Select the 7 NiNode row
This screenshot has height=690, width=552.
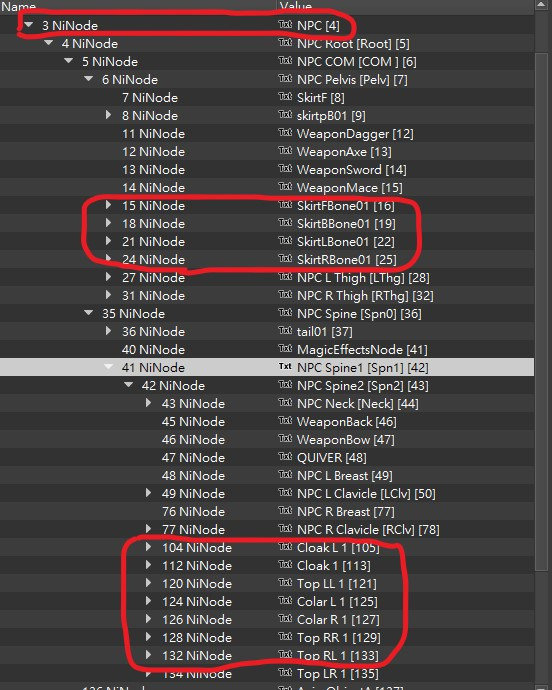[267, 97]
